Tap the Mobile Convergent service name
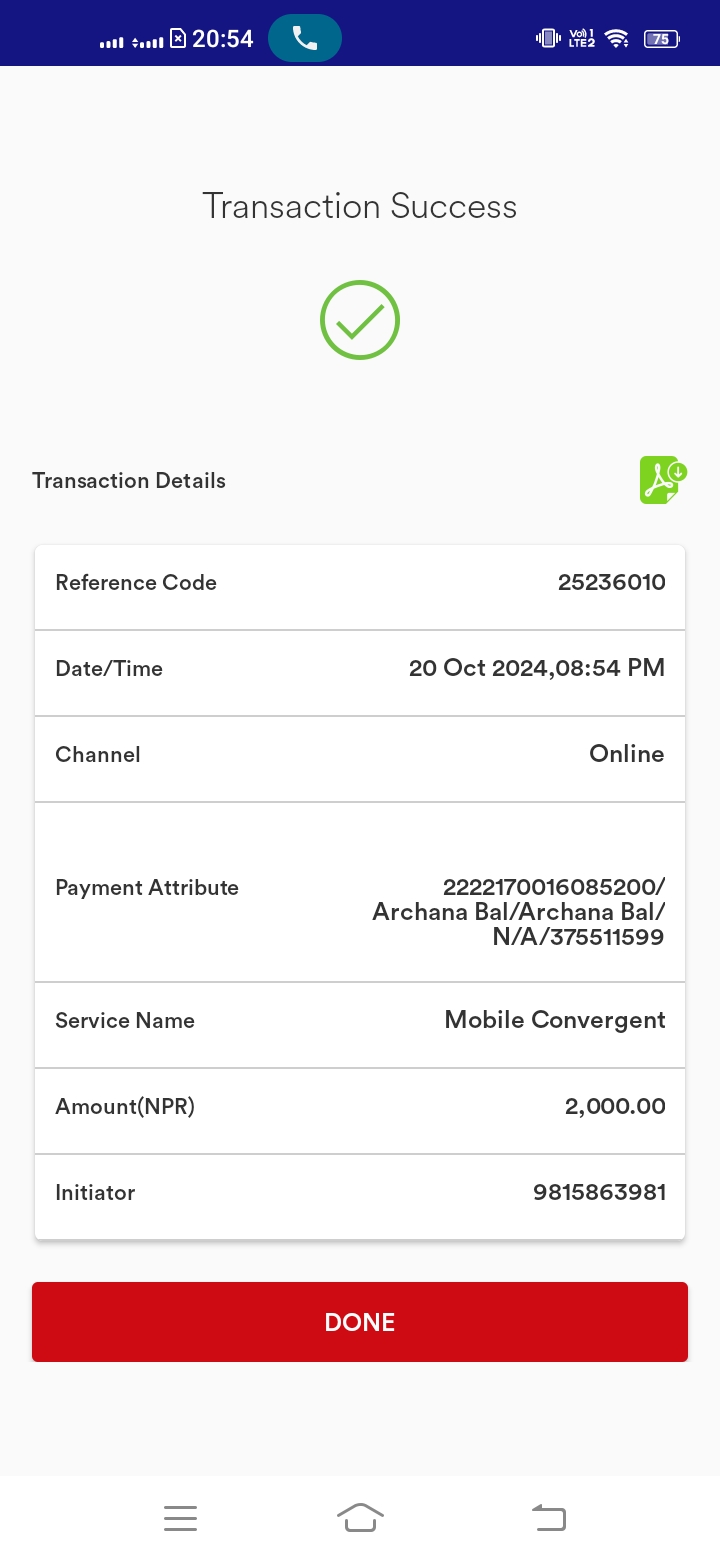The image size is (720, 1560). tap(555, 1020)
